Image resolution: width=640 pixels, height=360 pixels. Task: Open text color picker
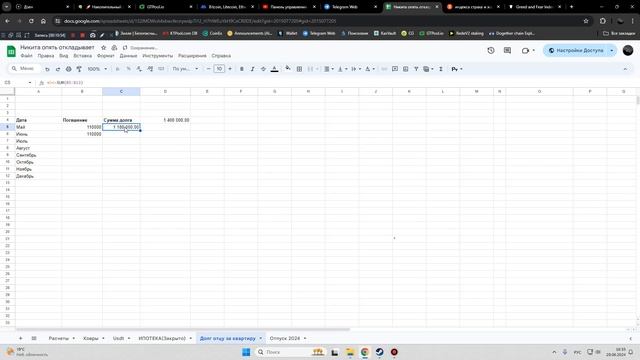click(x=275, y=69)
